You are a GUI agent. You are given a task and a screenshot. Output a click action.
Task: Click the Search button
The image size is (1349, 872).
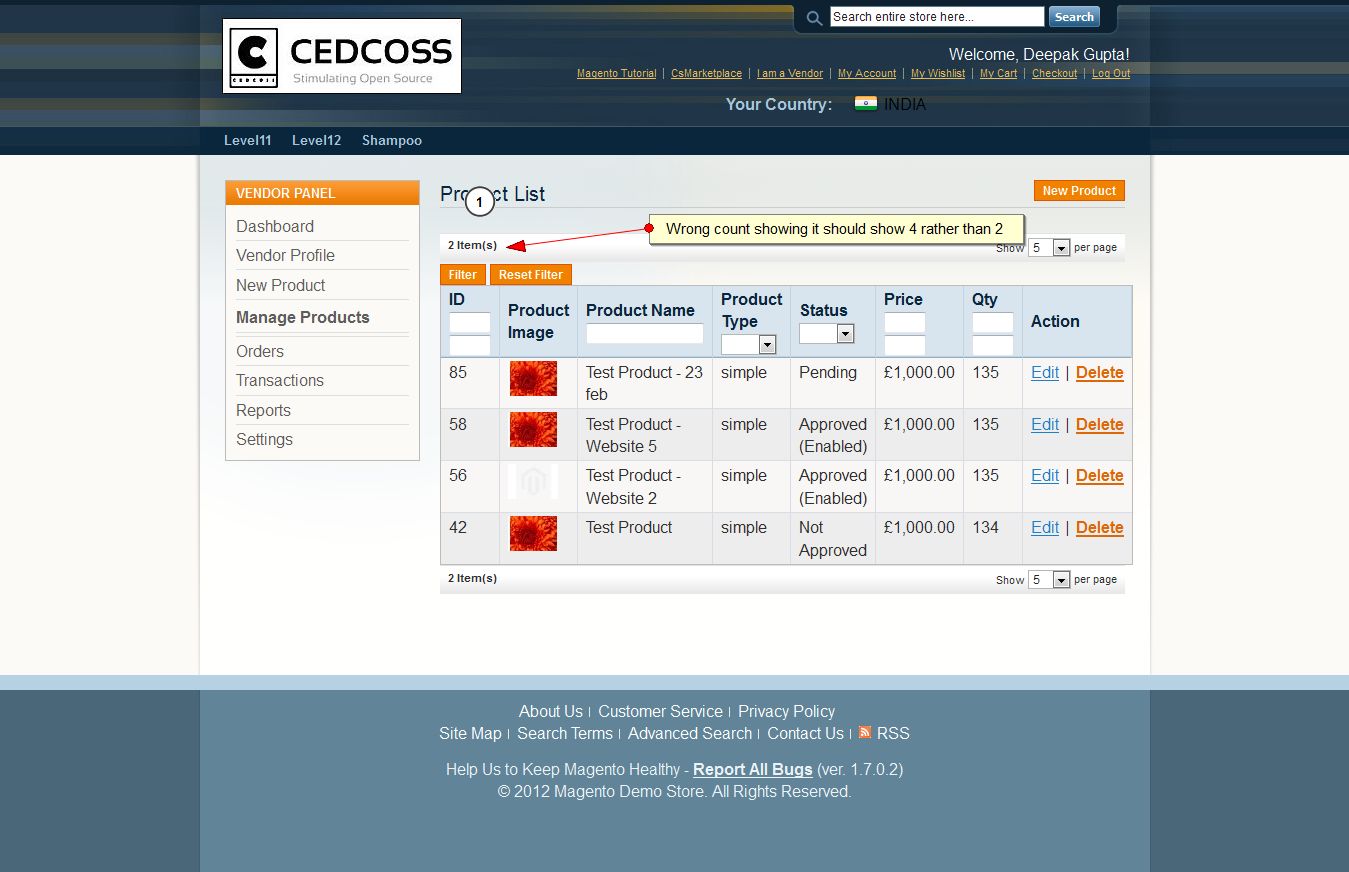tap(1074, 17)
